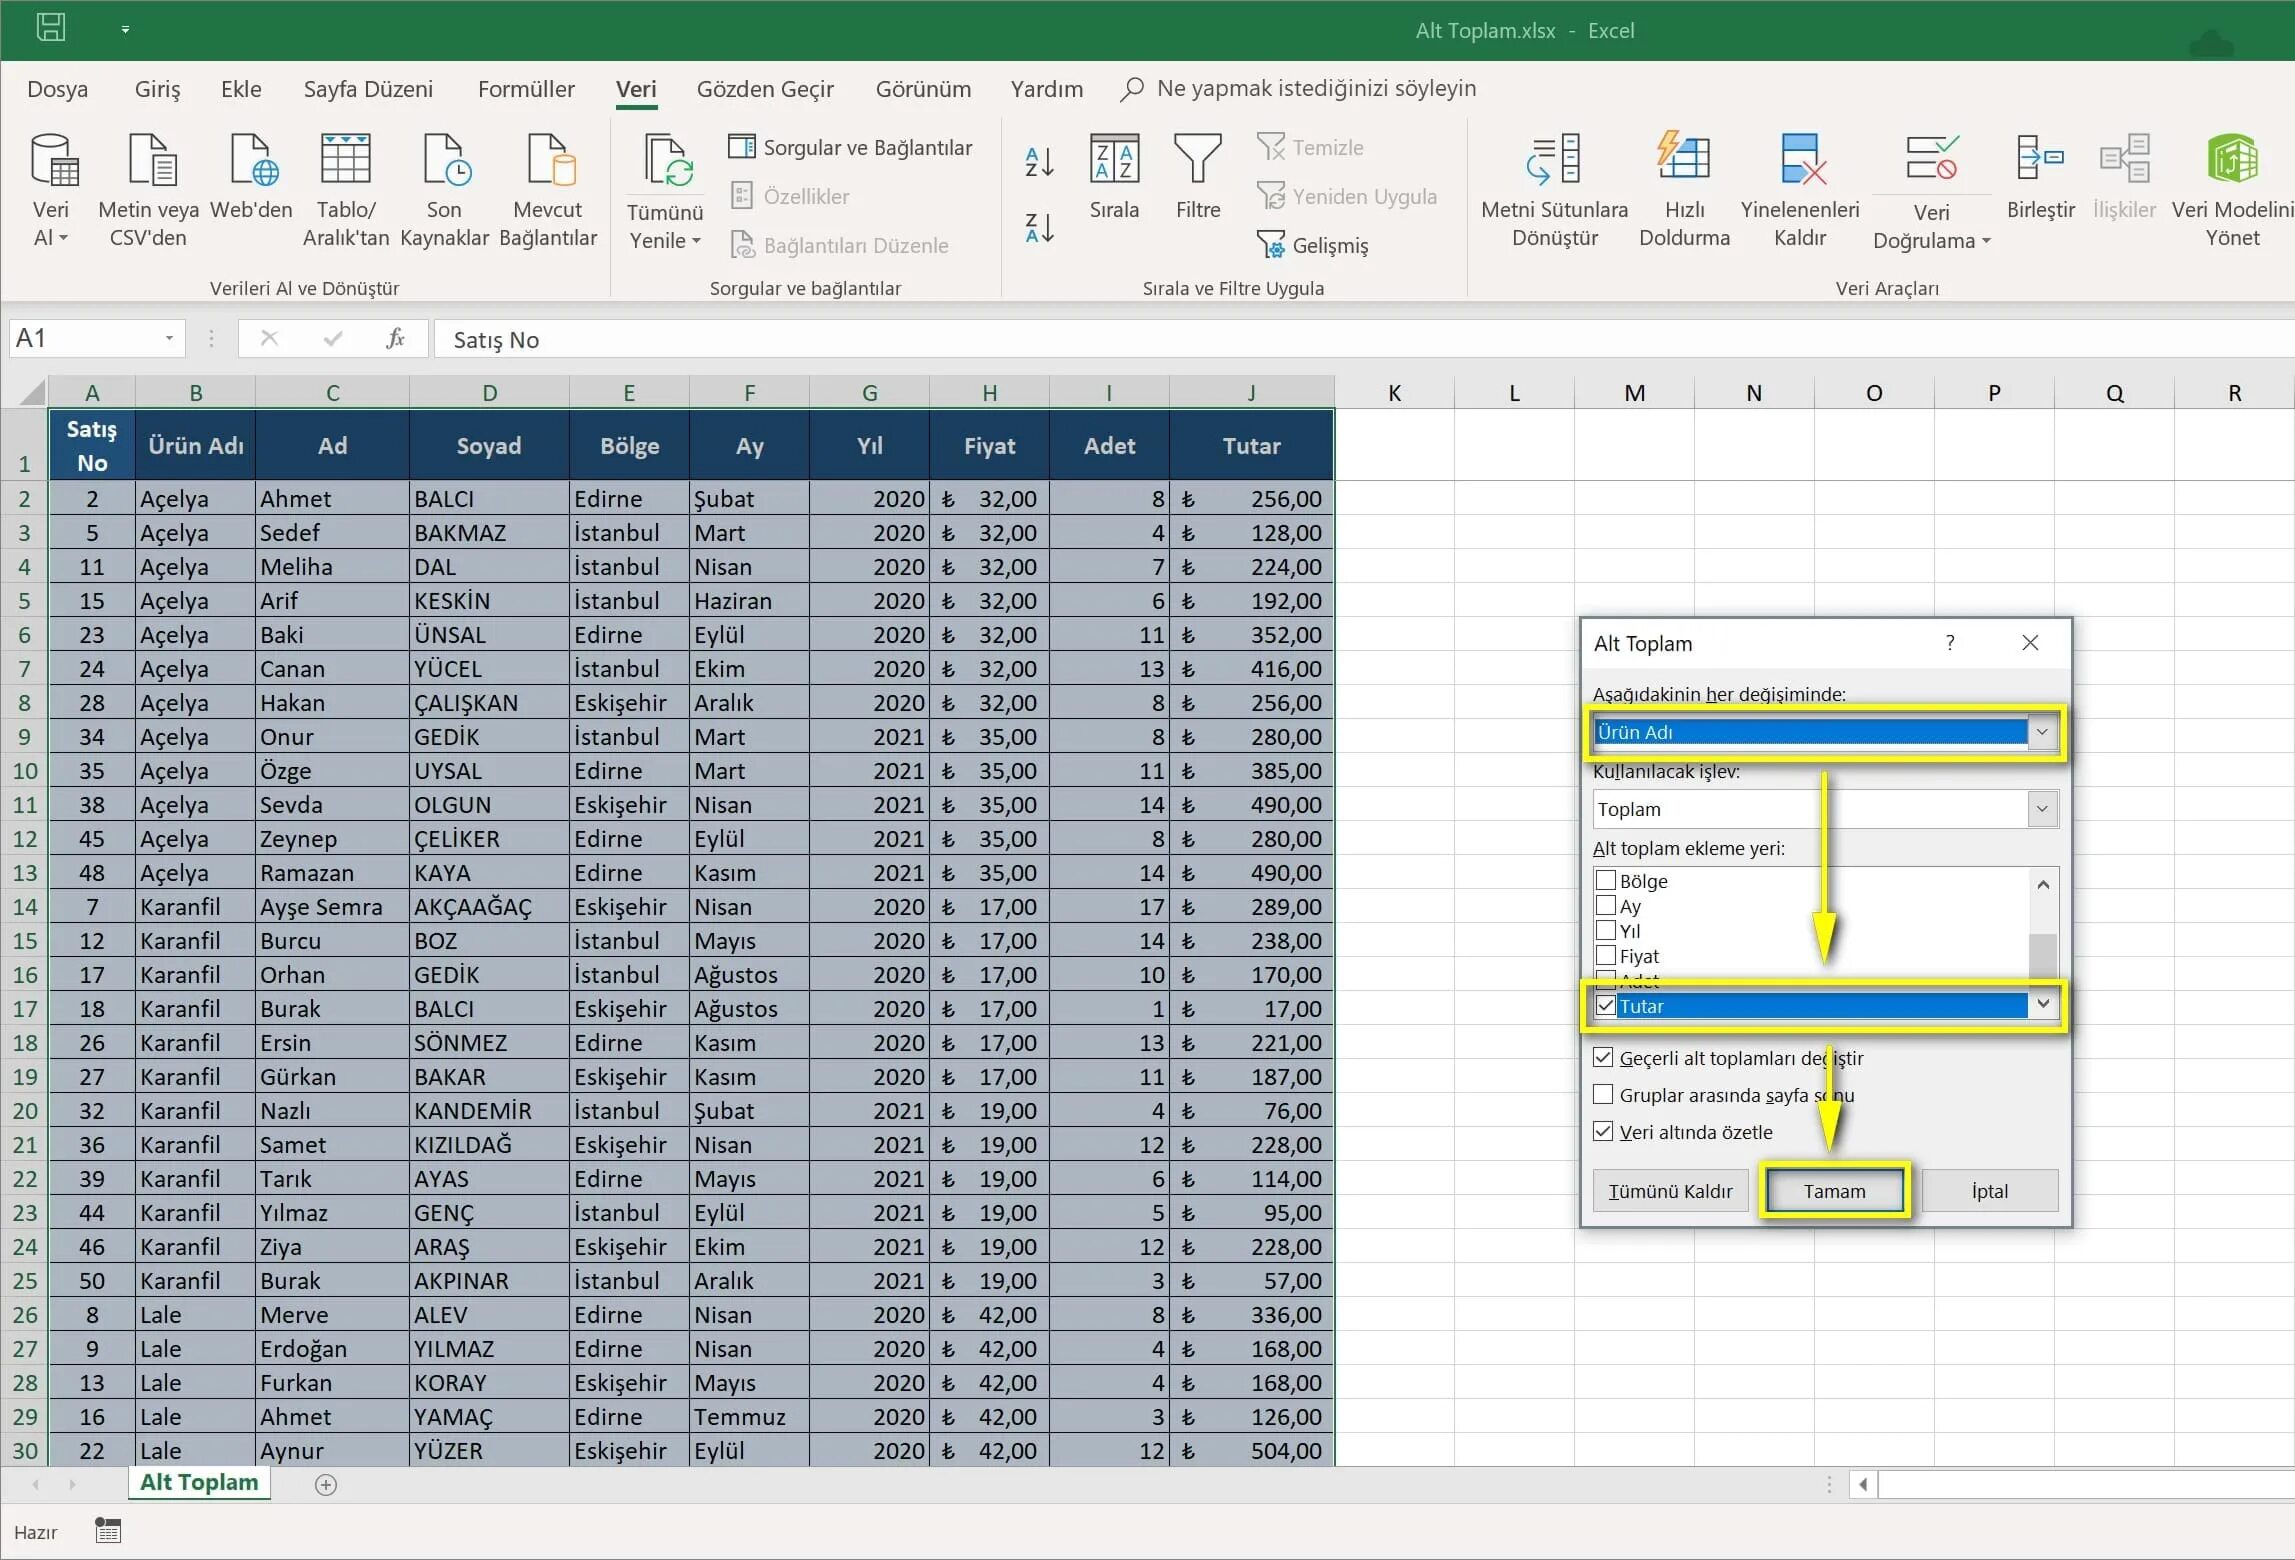
Task: Check the Ay checkbox in subtotal list
Action: [x=1605, y=905]
